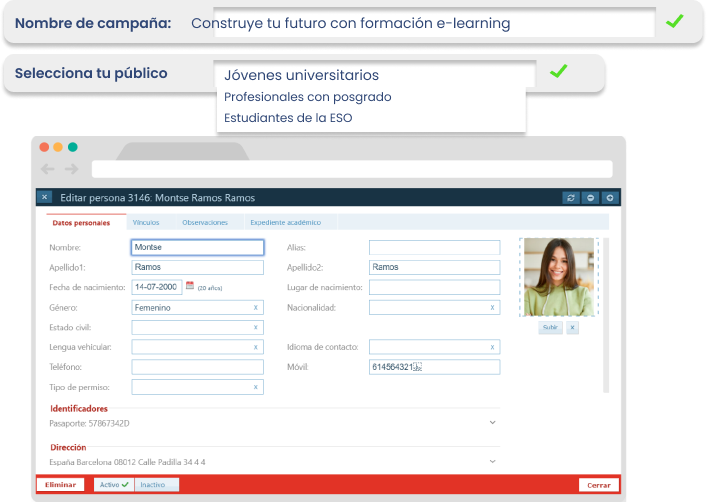Clear the Género field with its x

256,308
